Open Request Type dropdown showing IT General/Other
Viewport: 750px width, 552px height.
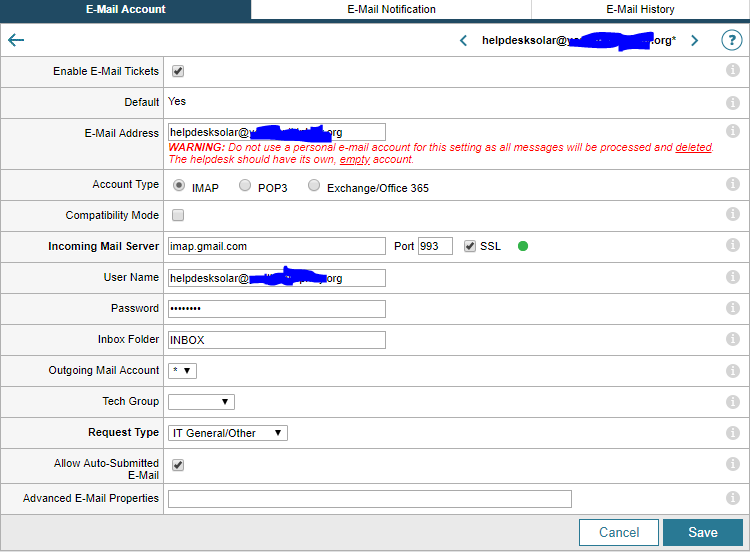228,433
